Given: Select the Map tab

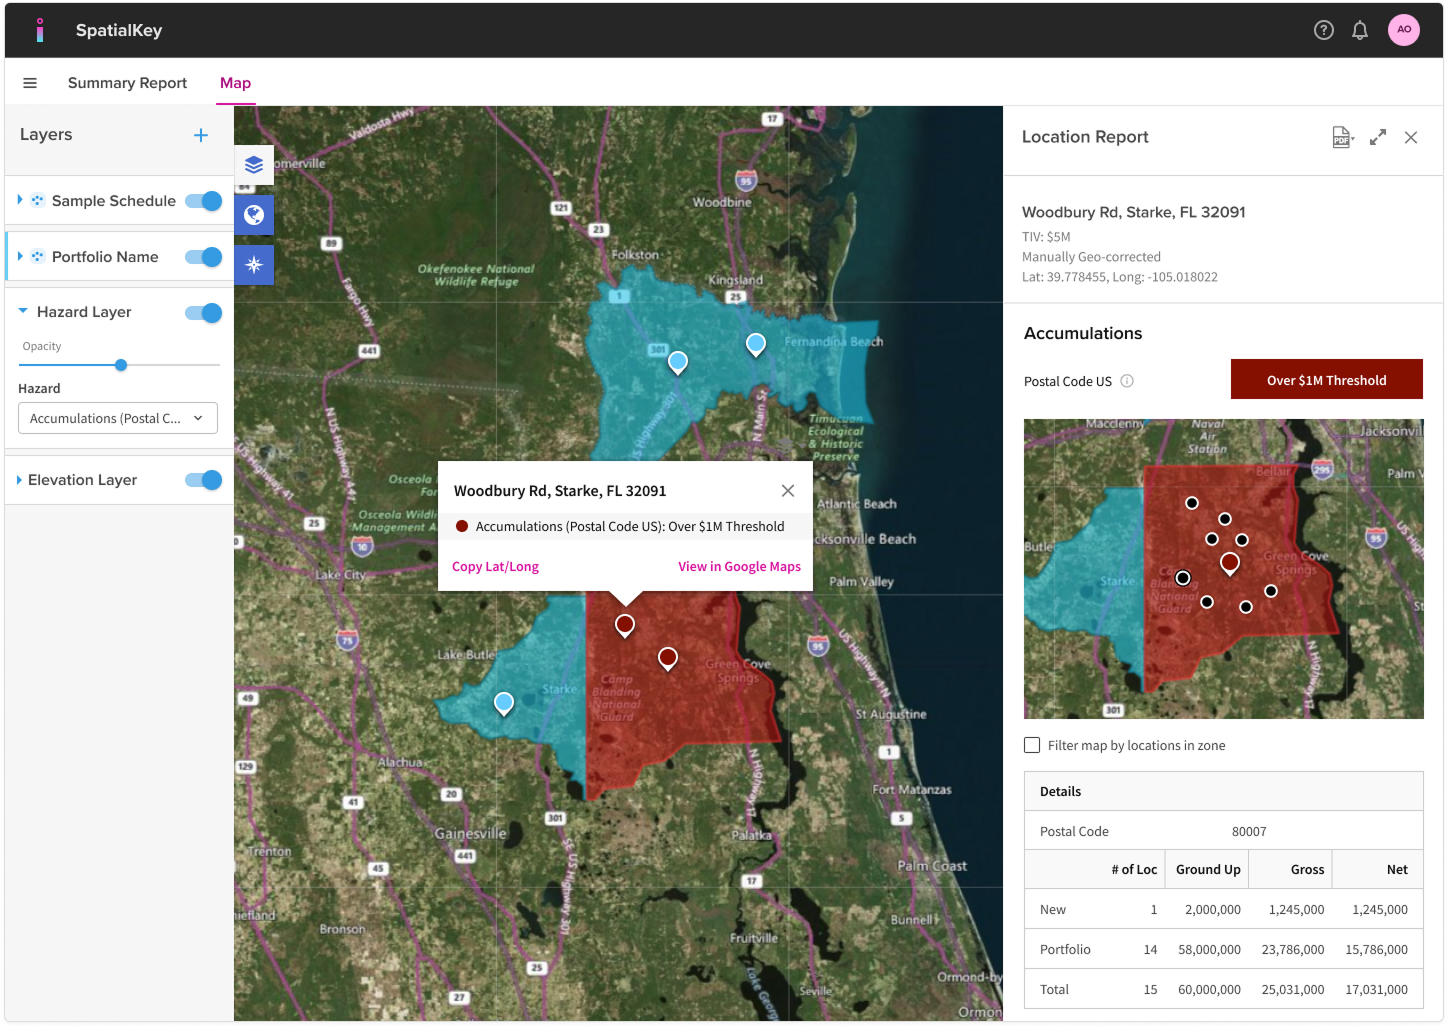Looking at the screenshot, I should click(x=235, y=83).
